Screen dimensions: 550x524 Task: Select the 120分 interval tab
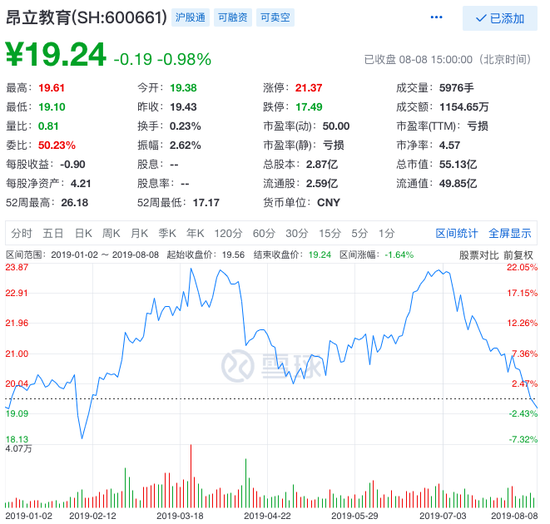pos(228,233)
